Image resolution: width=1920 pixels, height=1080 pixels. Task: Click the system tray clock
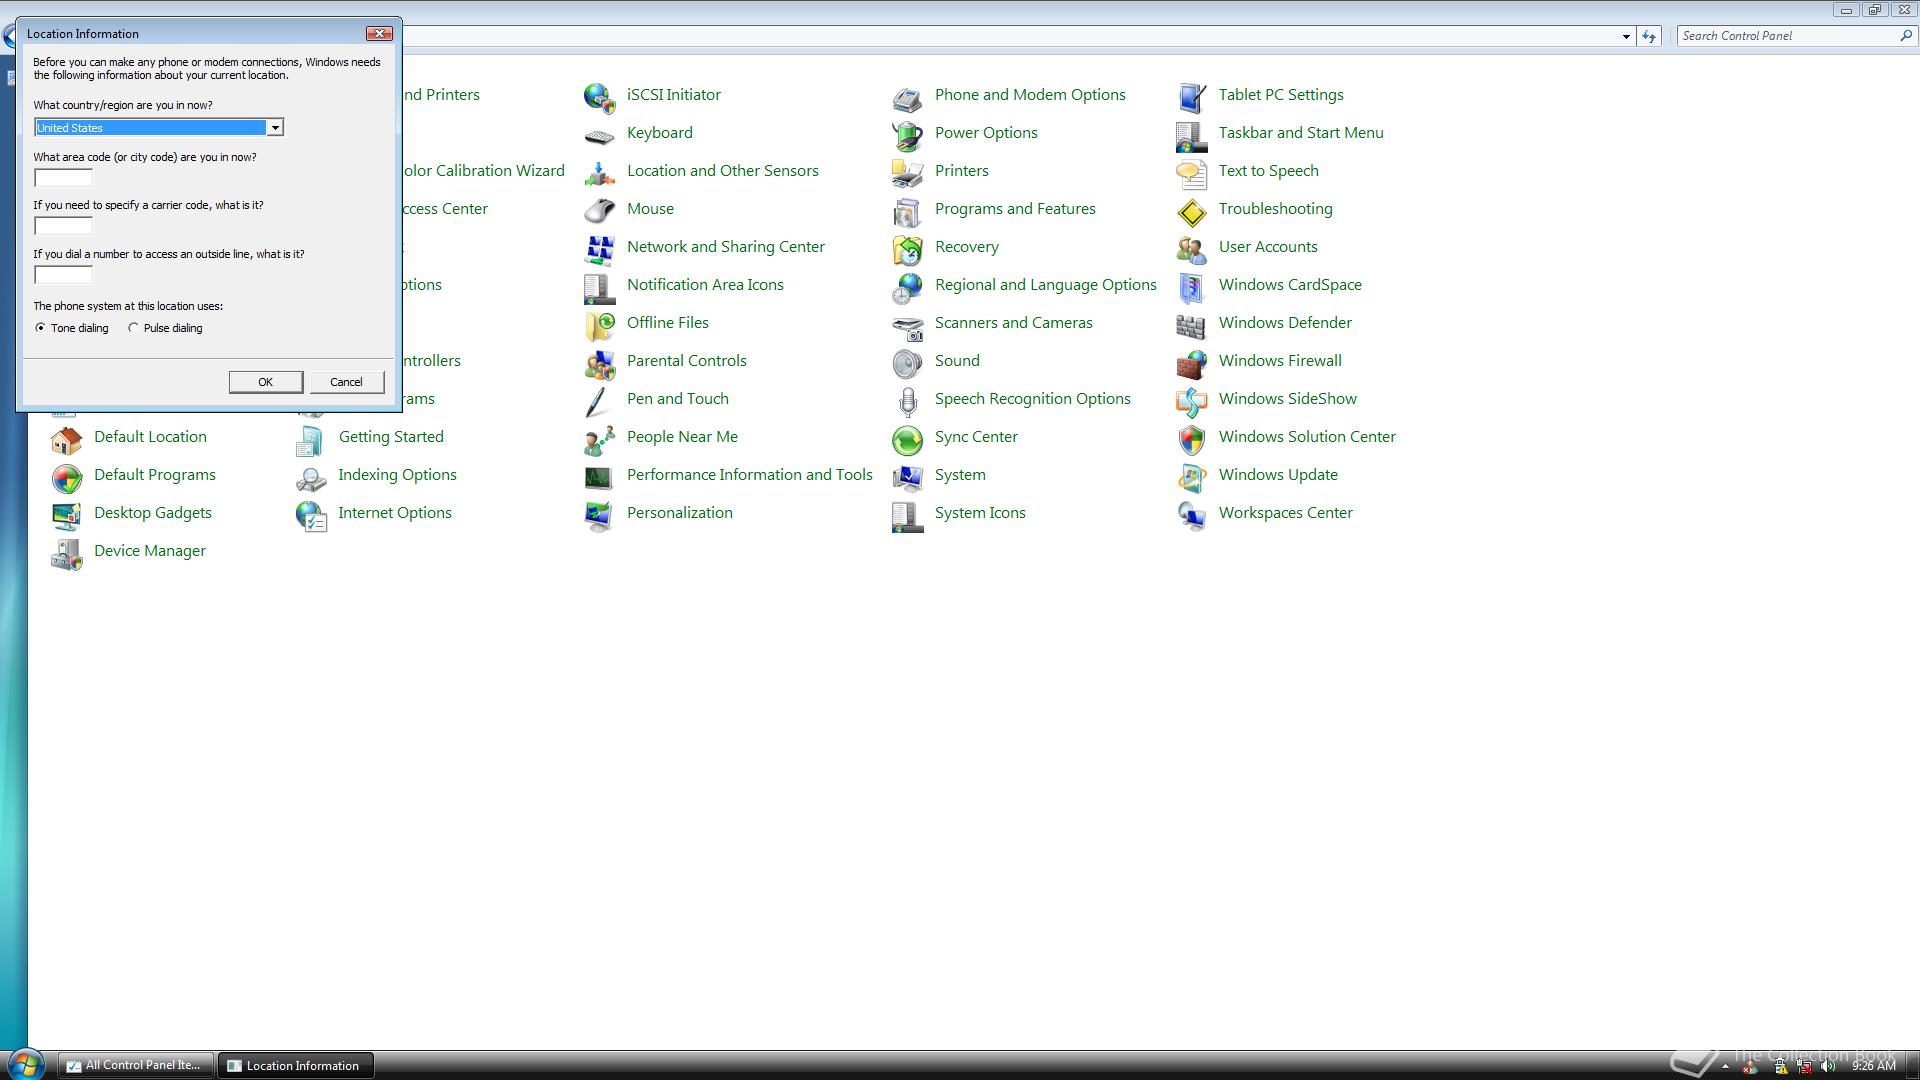(x=1873, y=1066)
